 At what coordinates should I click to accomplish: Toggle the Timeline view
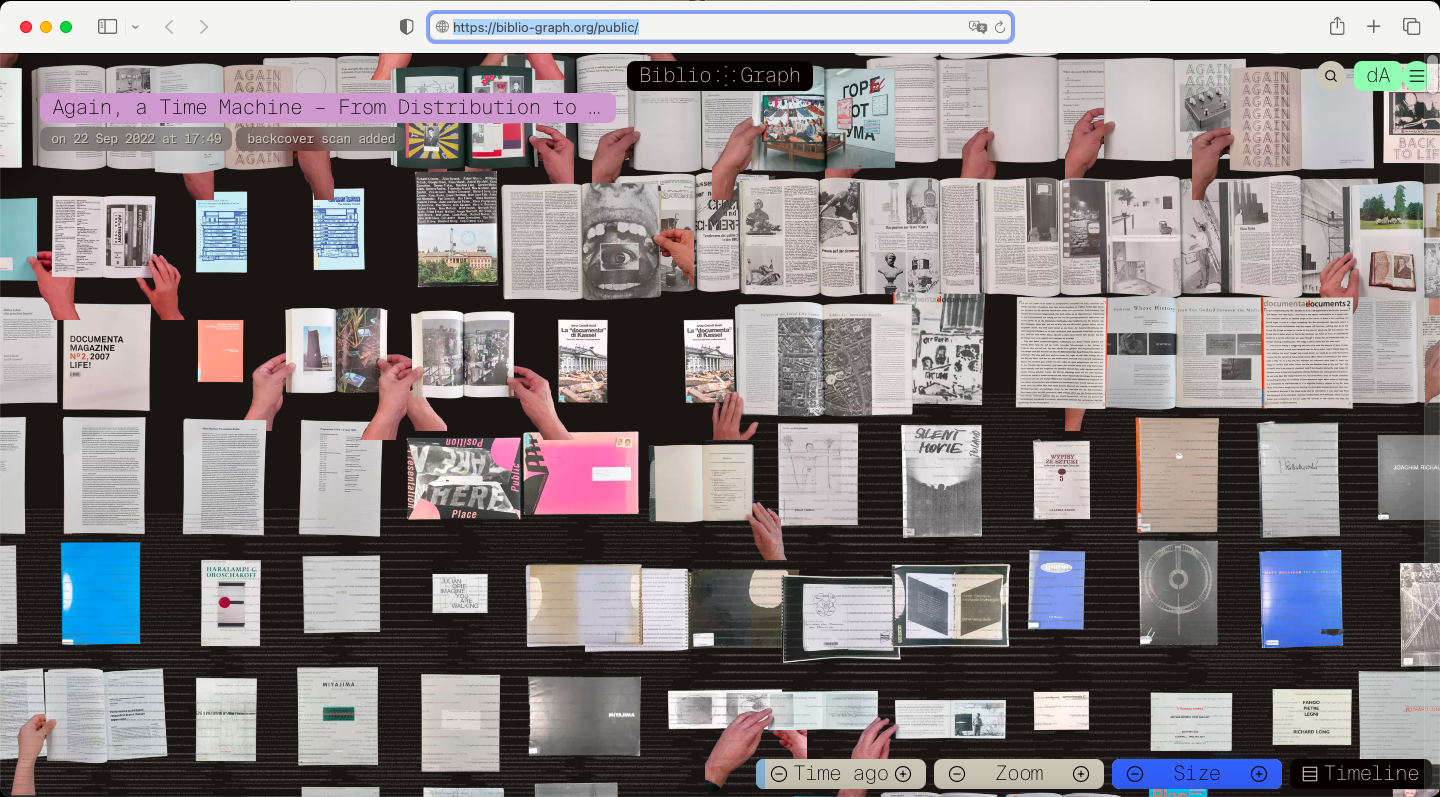(x=1360, y=774)
